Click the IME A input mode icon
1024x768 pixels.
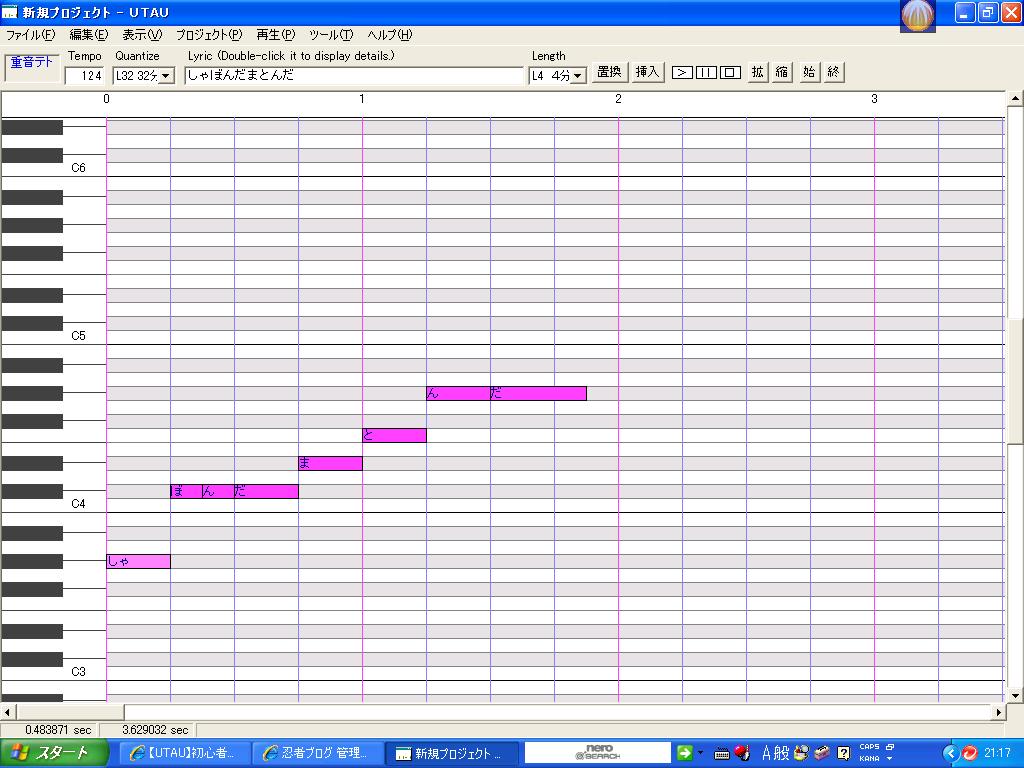[767, 754]
